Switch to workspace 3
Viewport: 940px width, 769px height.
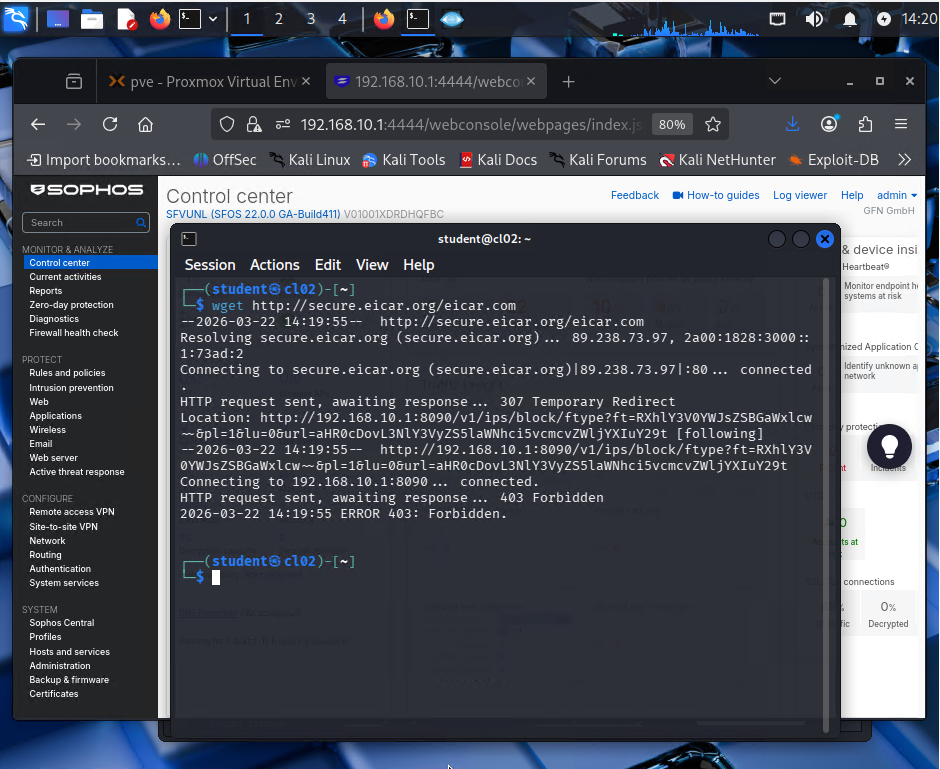click(311, 19)
